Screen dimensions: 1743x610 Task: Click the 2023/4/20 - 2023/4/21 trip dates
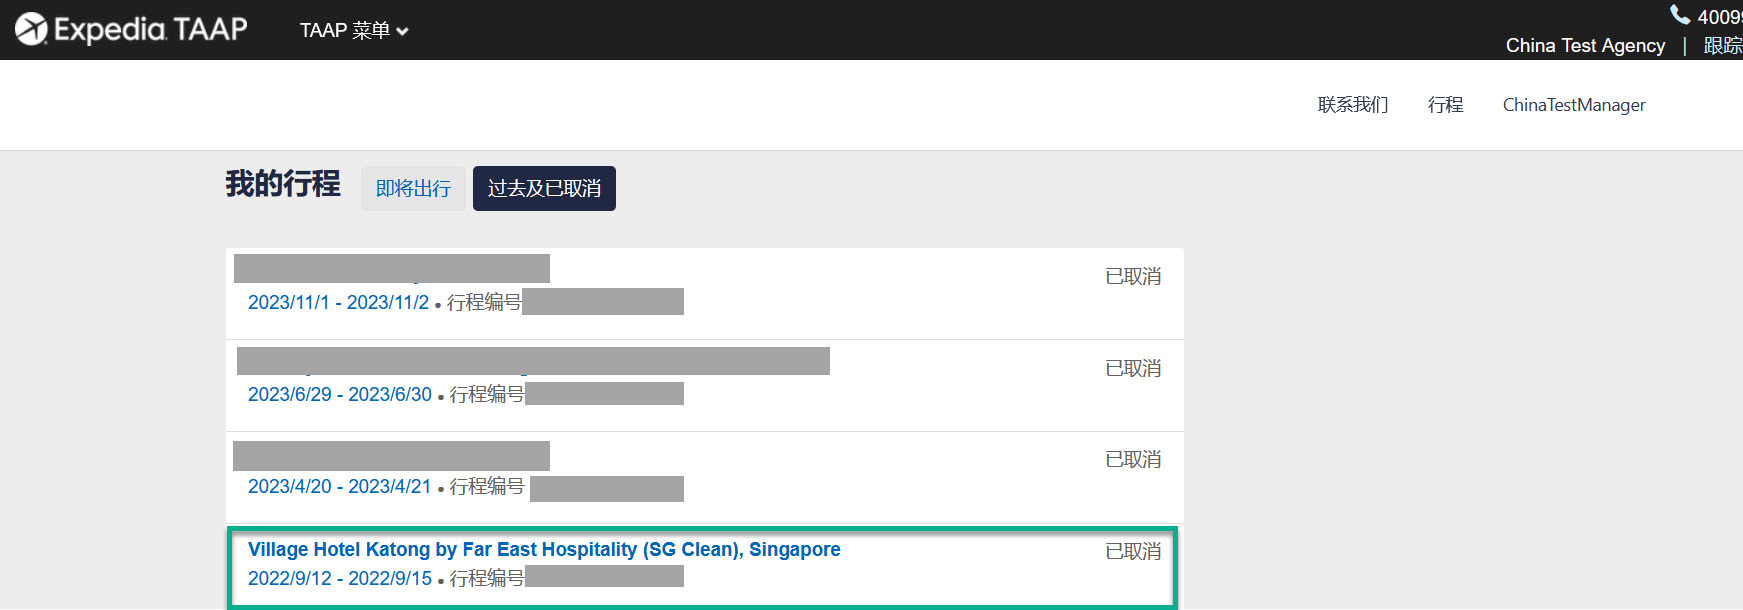coord(340,486)
